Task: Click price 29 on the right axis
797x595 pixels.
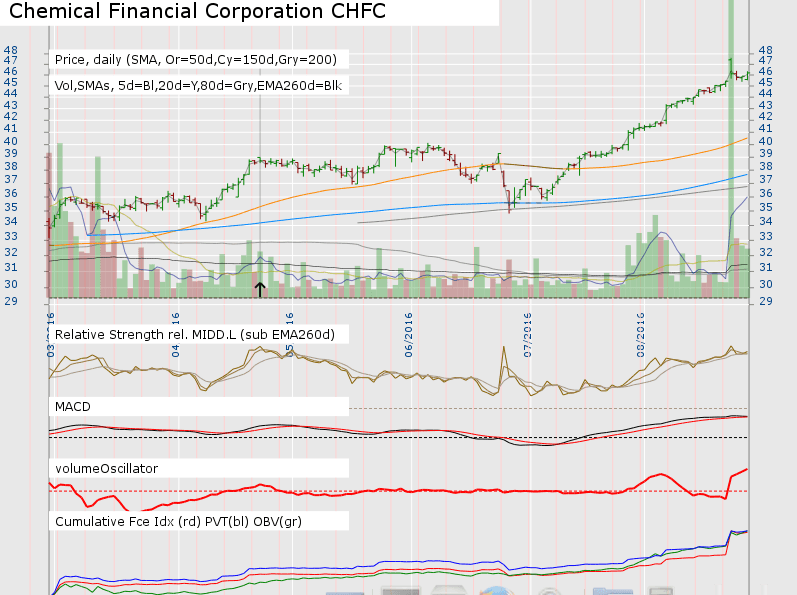Action: tap(765, 301)
